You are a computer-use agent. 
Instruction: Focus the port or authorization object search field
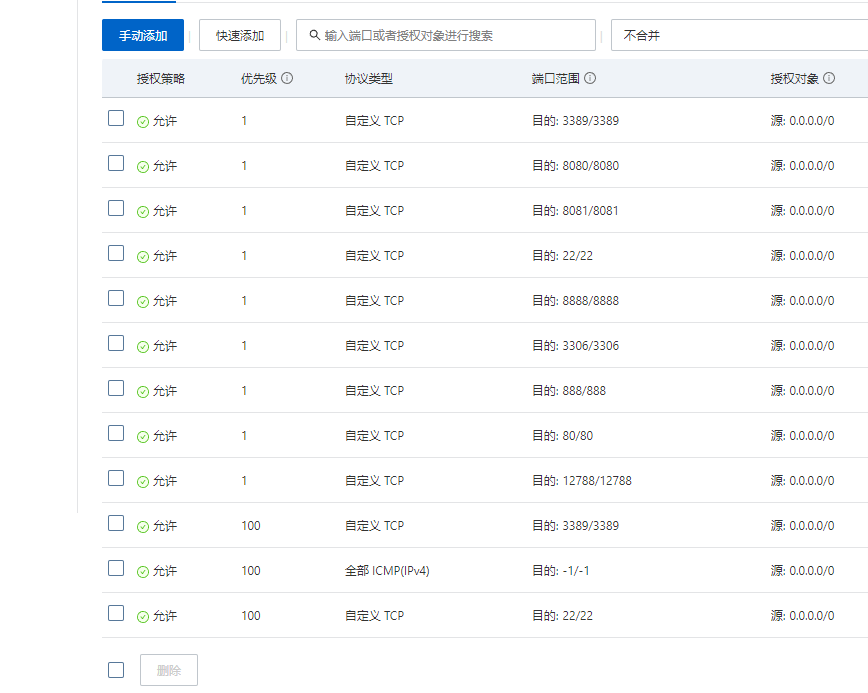pyautogui.click(x=446, y=35)
